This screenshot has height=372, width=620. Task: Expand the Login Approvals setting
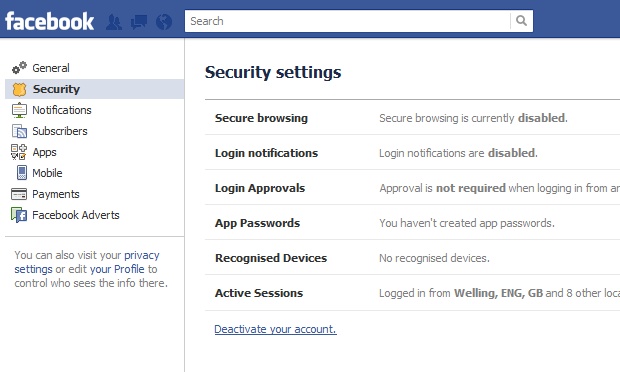tap(412, 188)
